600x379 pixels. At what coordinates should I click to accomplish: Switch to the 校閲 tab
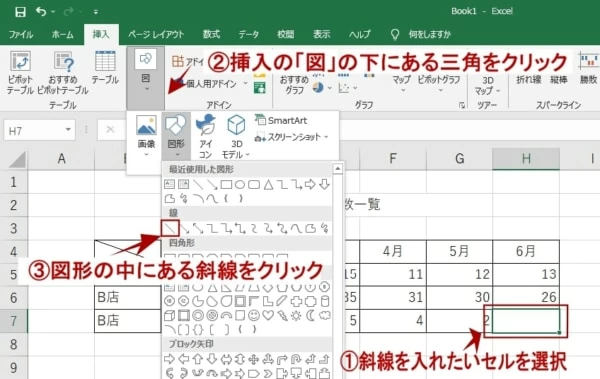pyautogui.click(x=285, y=34)
